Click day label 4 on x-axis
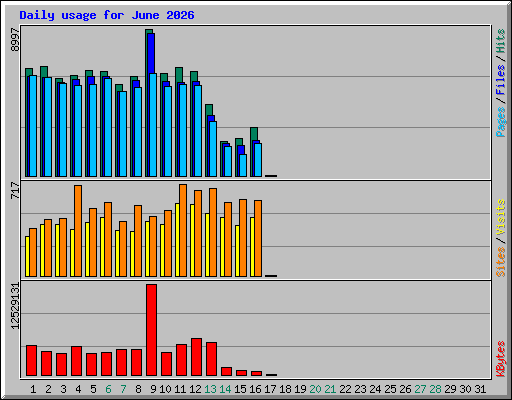Screen dimensions: 512x400 [x=78, y=389]
